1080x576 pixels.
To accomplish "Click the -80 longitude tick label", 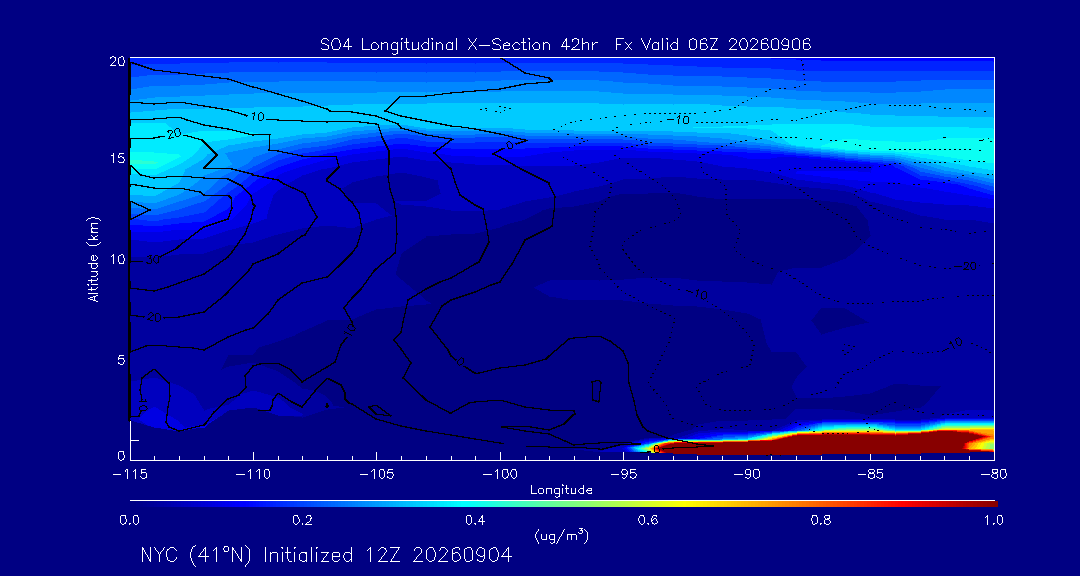I will (x=994, y=475).
